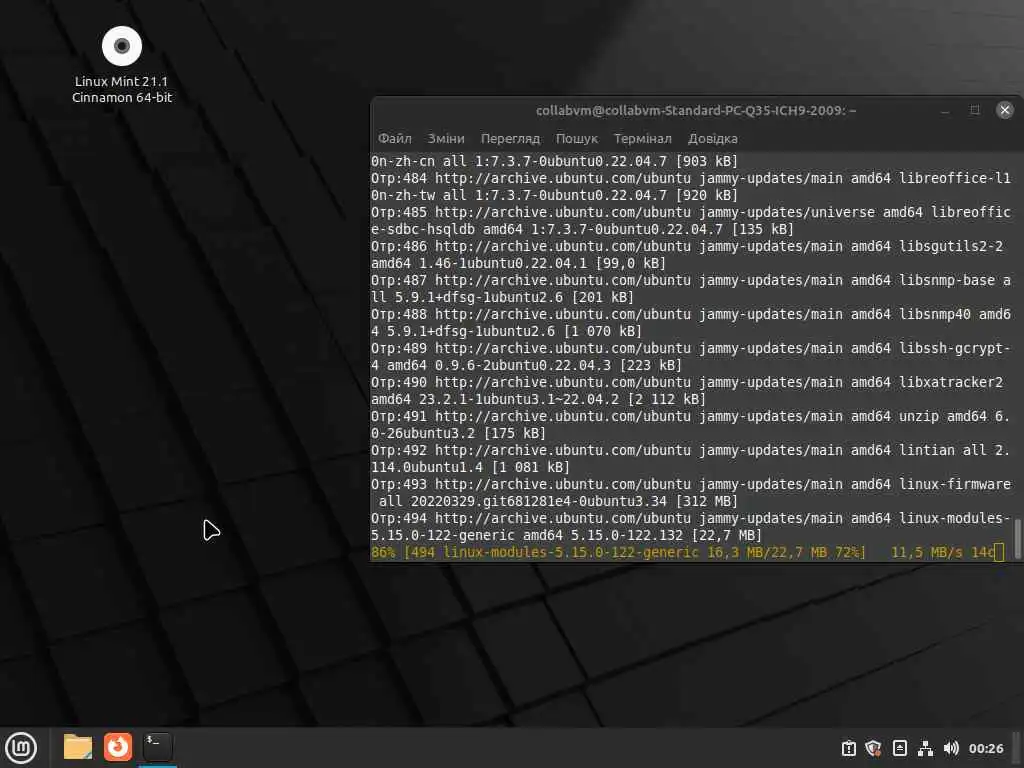Screen dimensions: 1024x768
Task: Open the Довідка menu
Action: [712, 138]
